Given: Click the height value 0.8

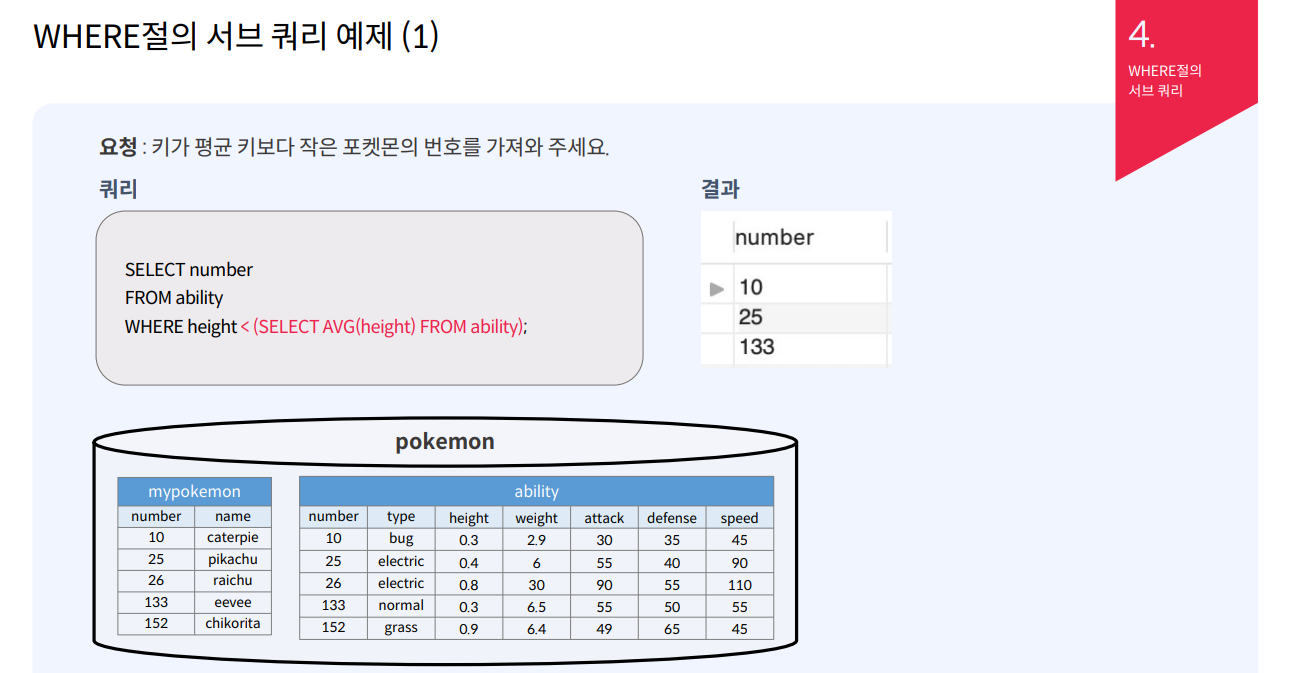Looking at the screenshot, I should click(x=469, y=584).
